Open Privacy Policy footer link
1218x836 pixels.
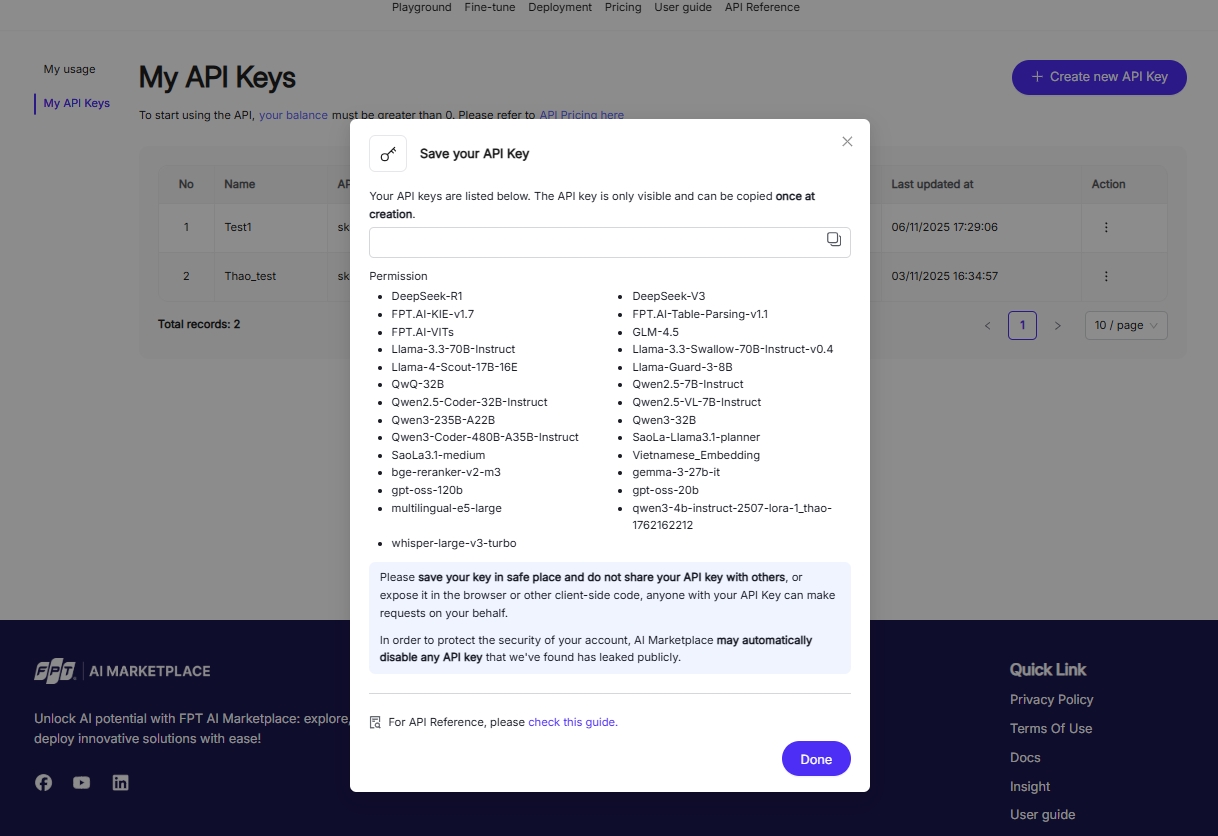(x=1051, y=700)
